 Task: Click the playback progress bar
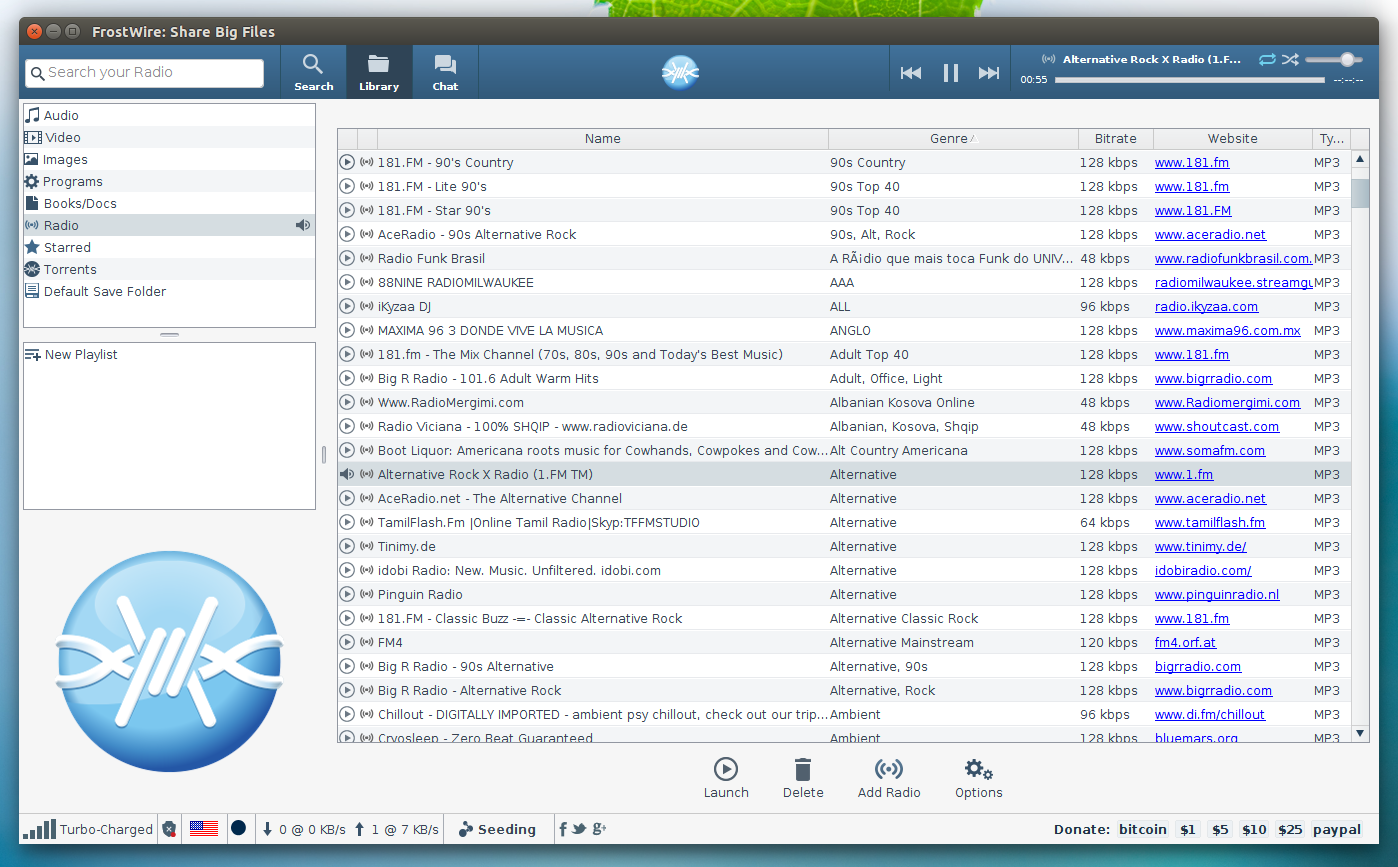click(x=1191, y=80)
